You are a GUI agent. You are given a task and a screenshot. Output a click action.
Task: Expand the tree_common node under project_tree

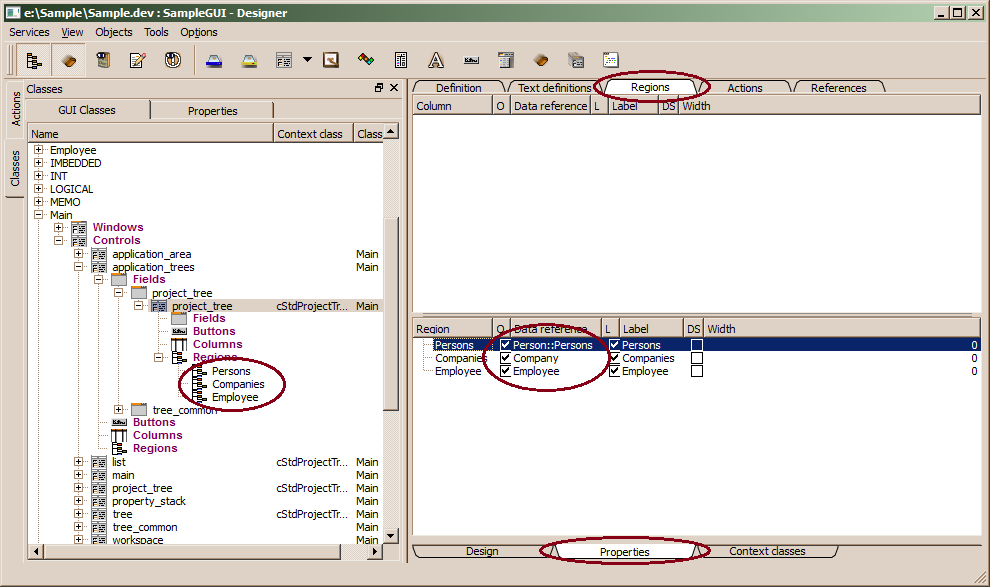pos(119,410)
